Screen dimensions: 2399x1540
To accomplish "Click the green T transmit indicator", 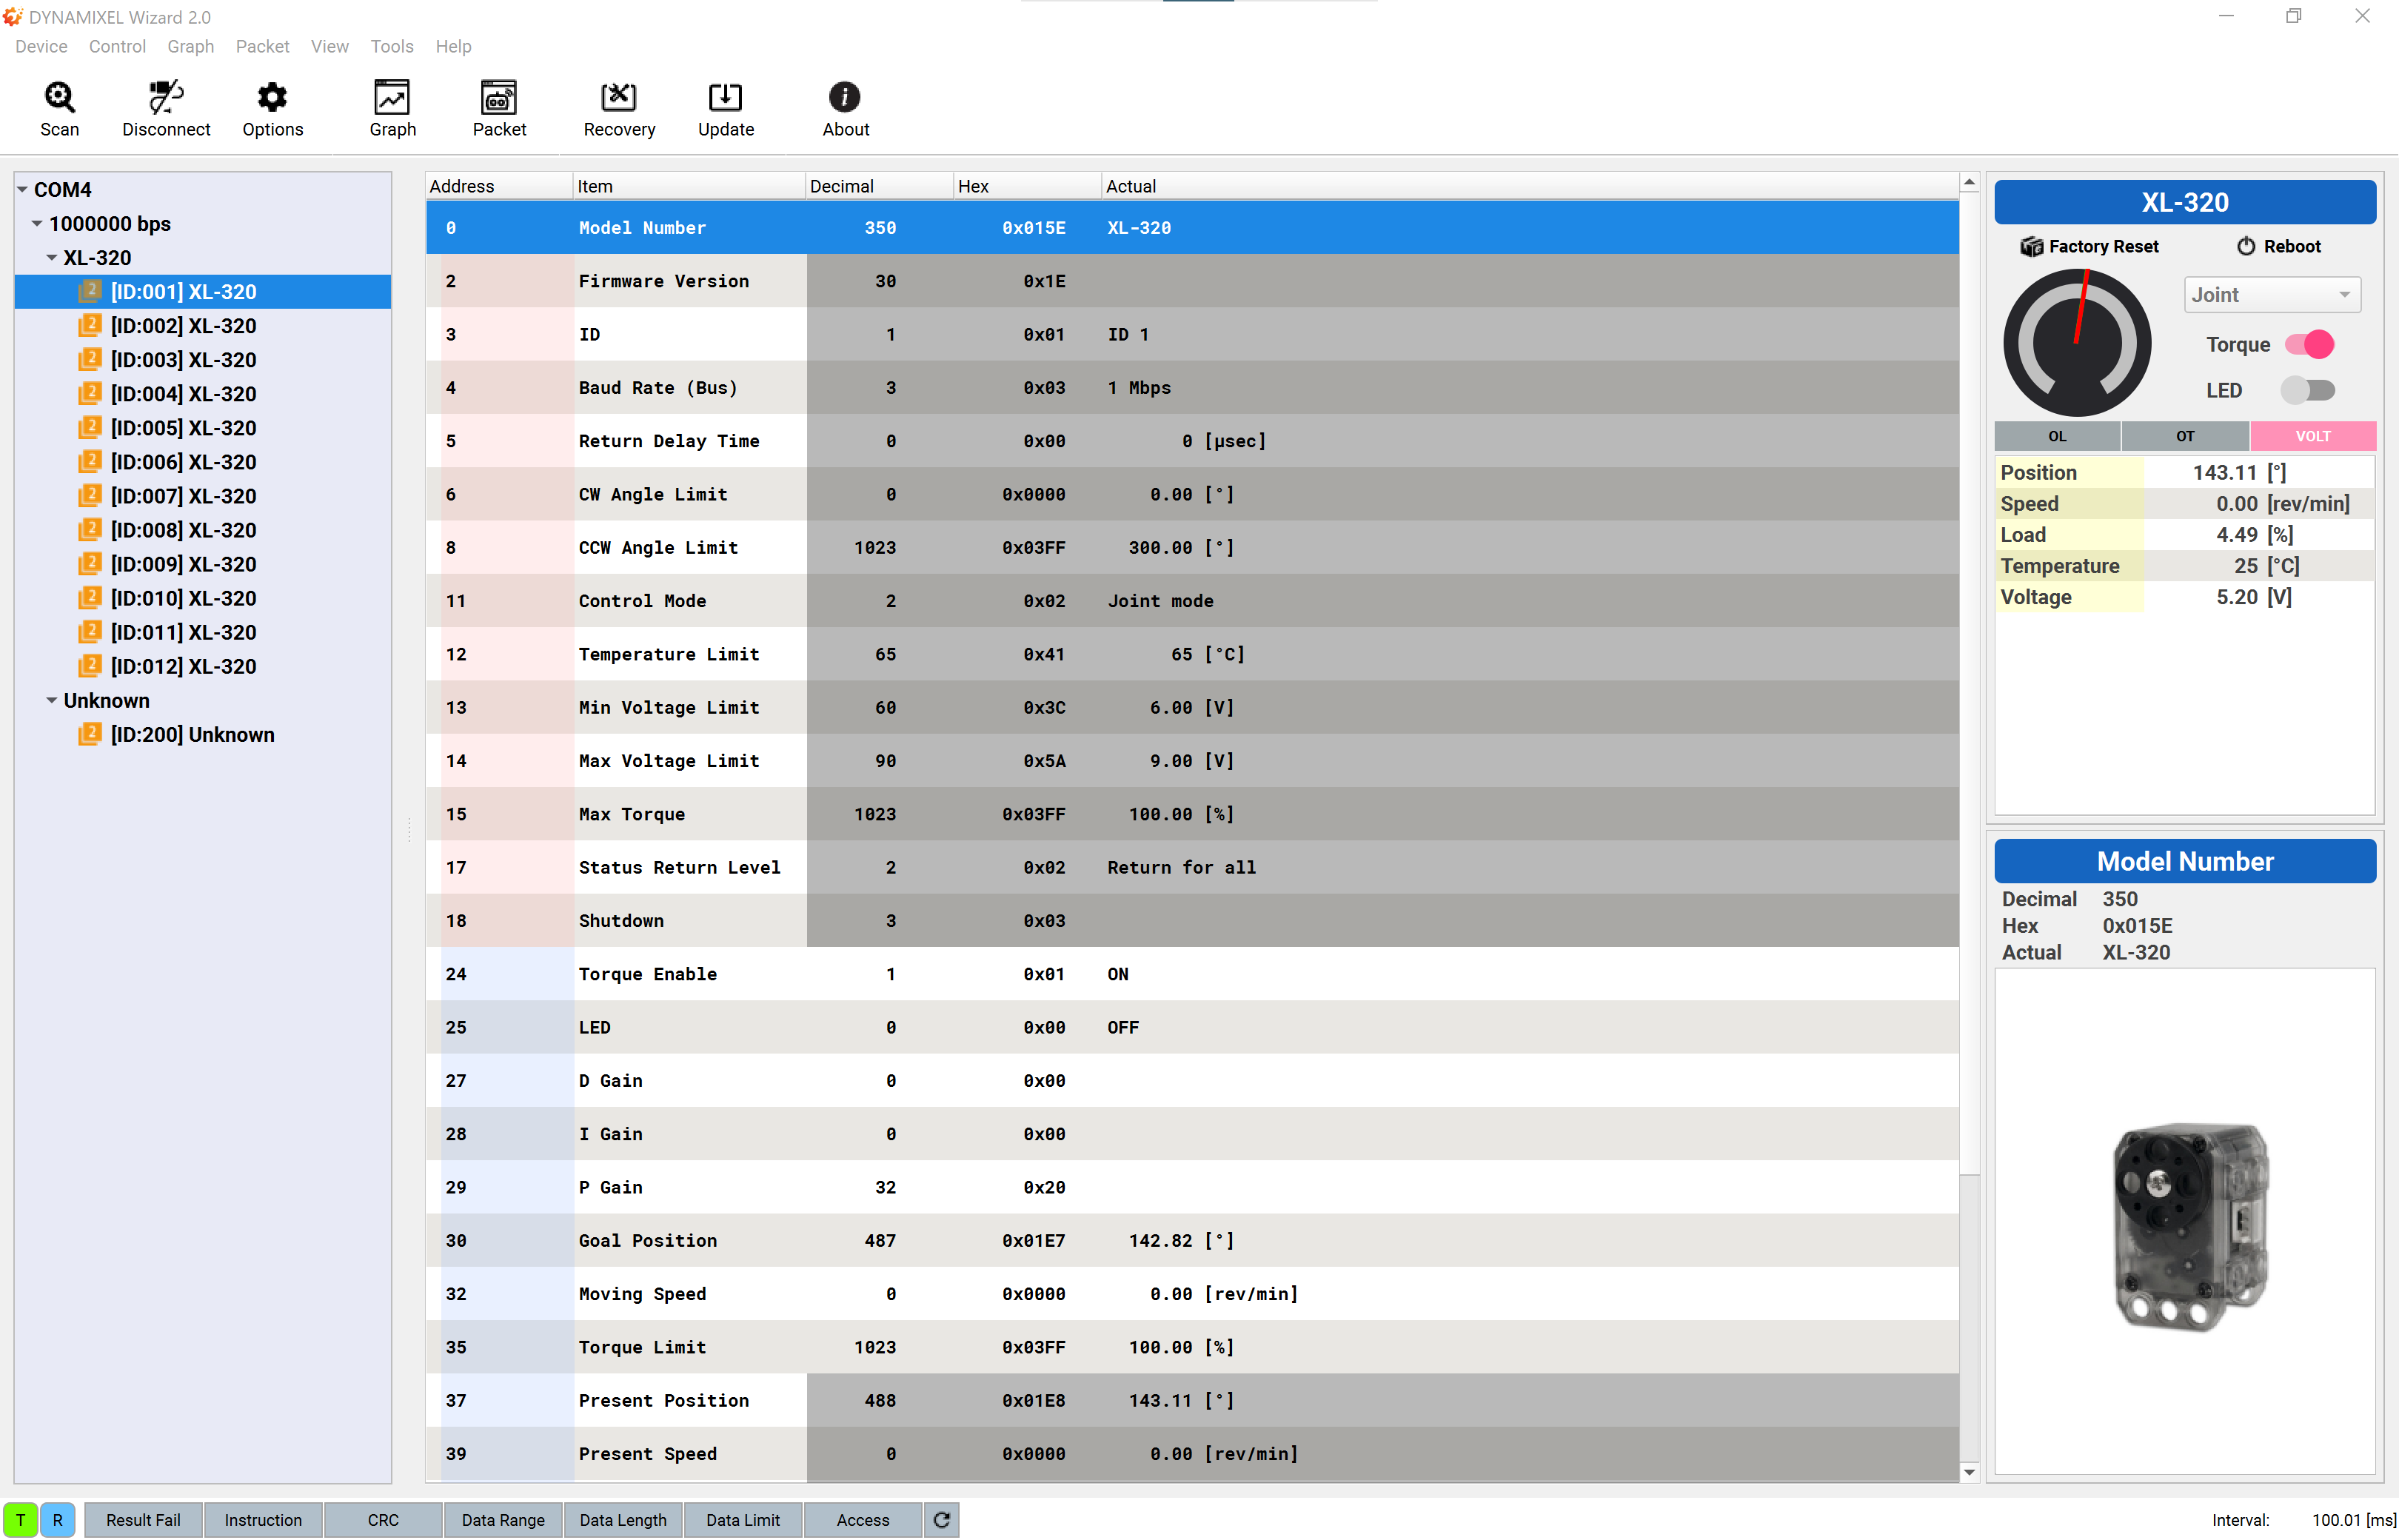I will [x=20, y=1520].
